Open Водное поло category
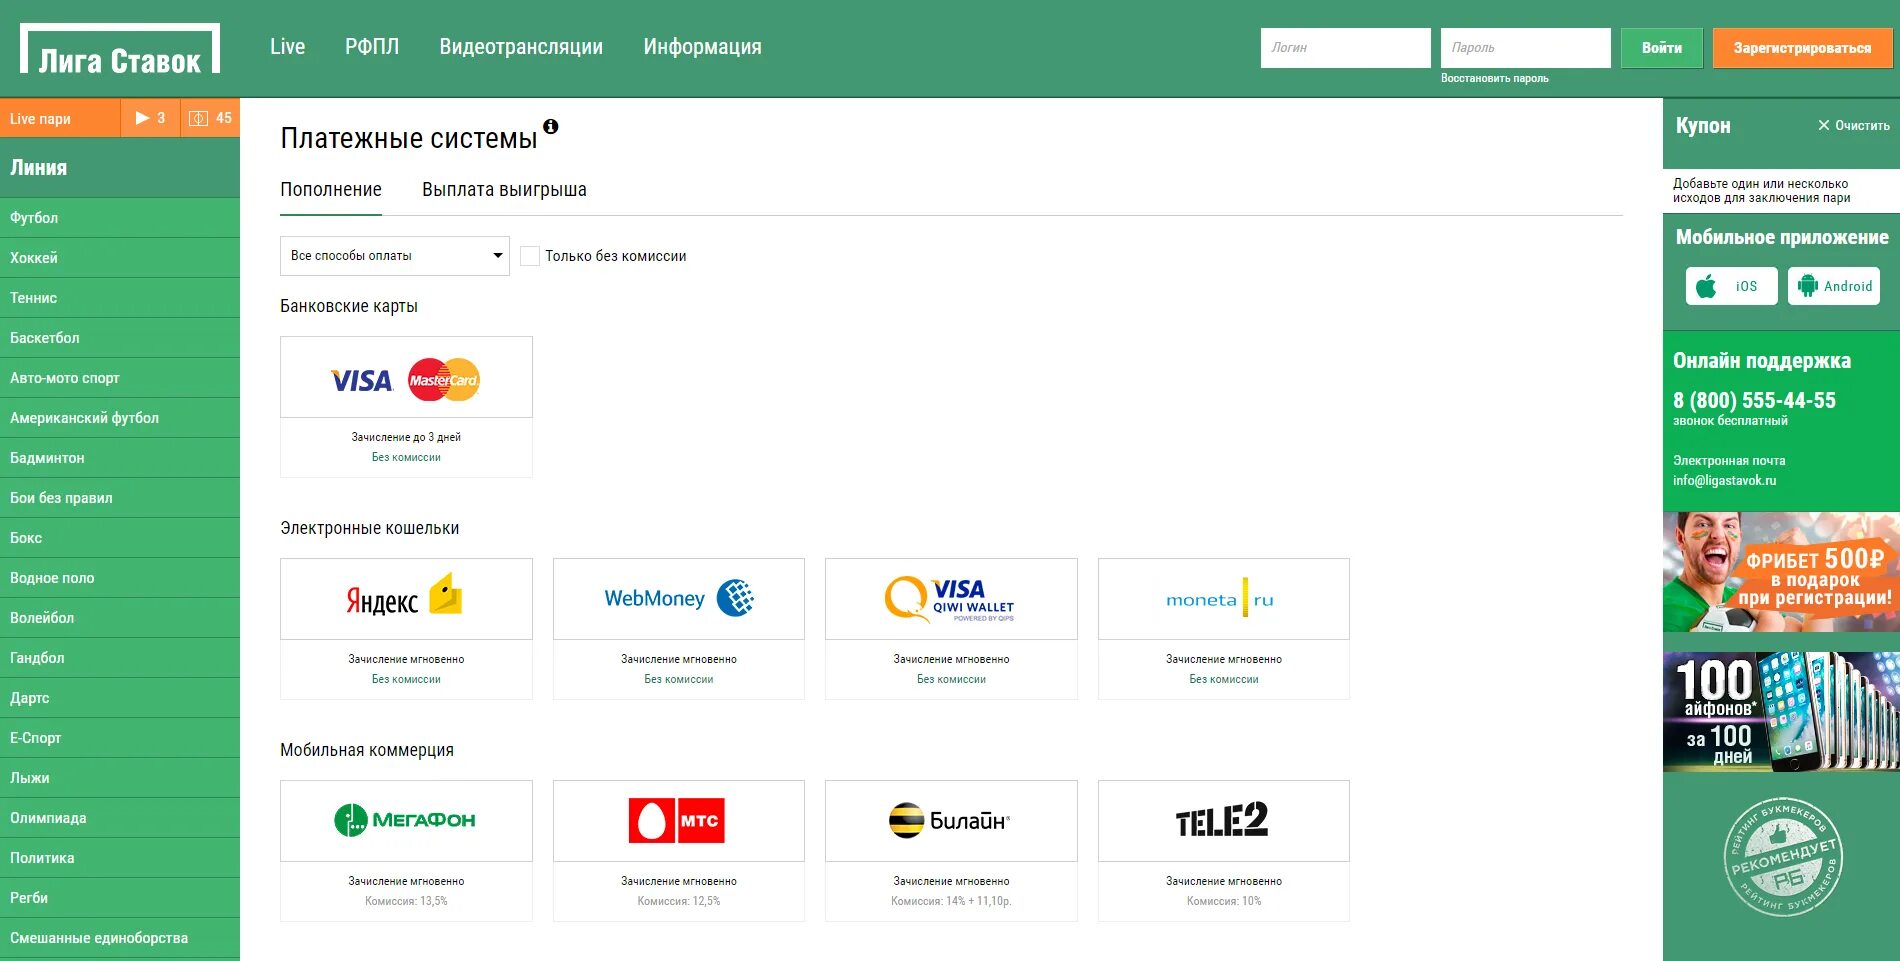Image resolution: width=1900 pixels, height=961 pixels. click(x=120, y=578)
